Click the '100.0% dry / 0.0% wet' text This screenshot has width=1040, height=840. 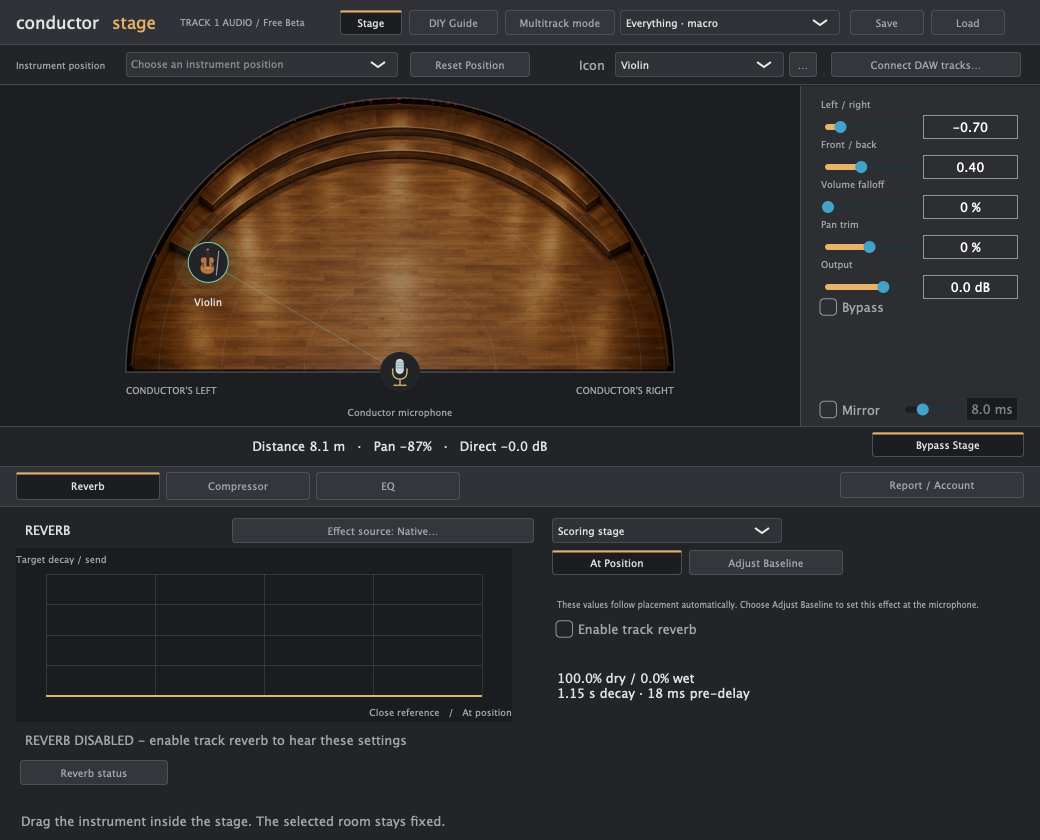625,678
